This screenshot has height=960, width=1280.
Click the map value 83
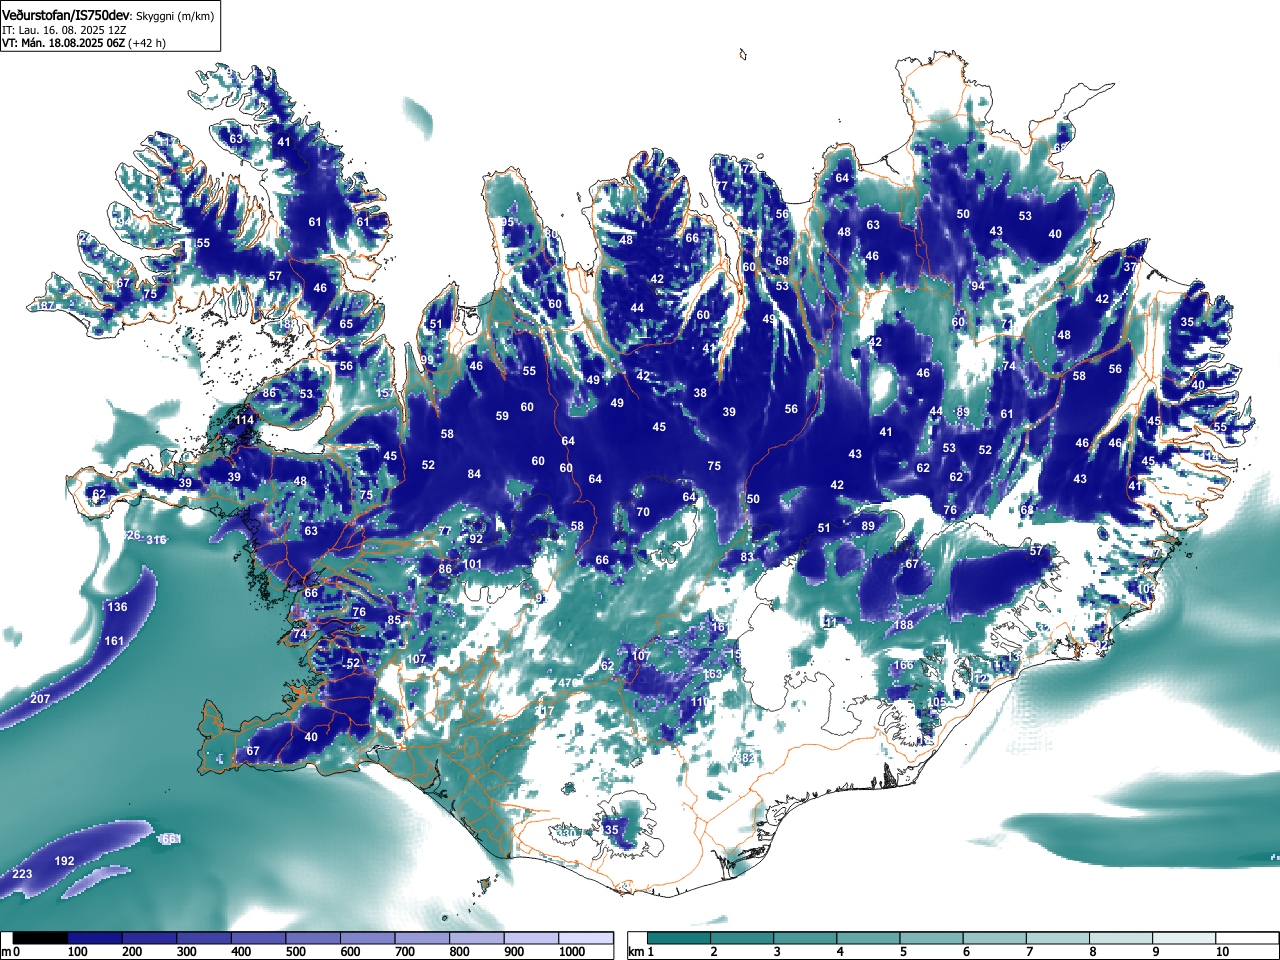click(x=747, y=558)
